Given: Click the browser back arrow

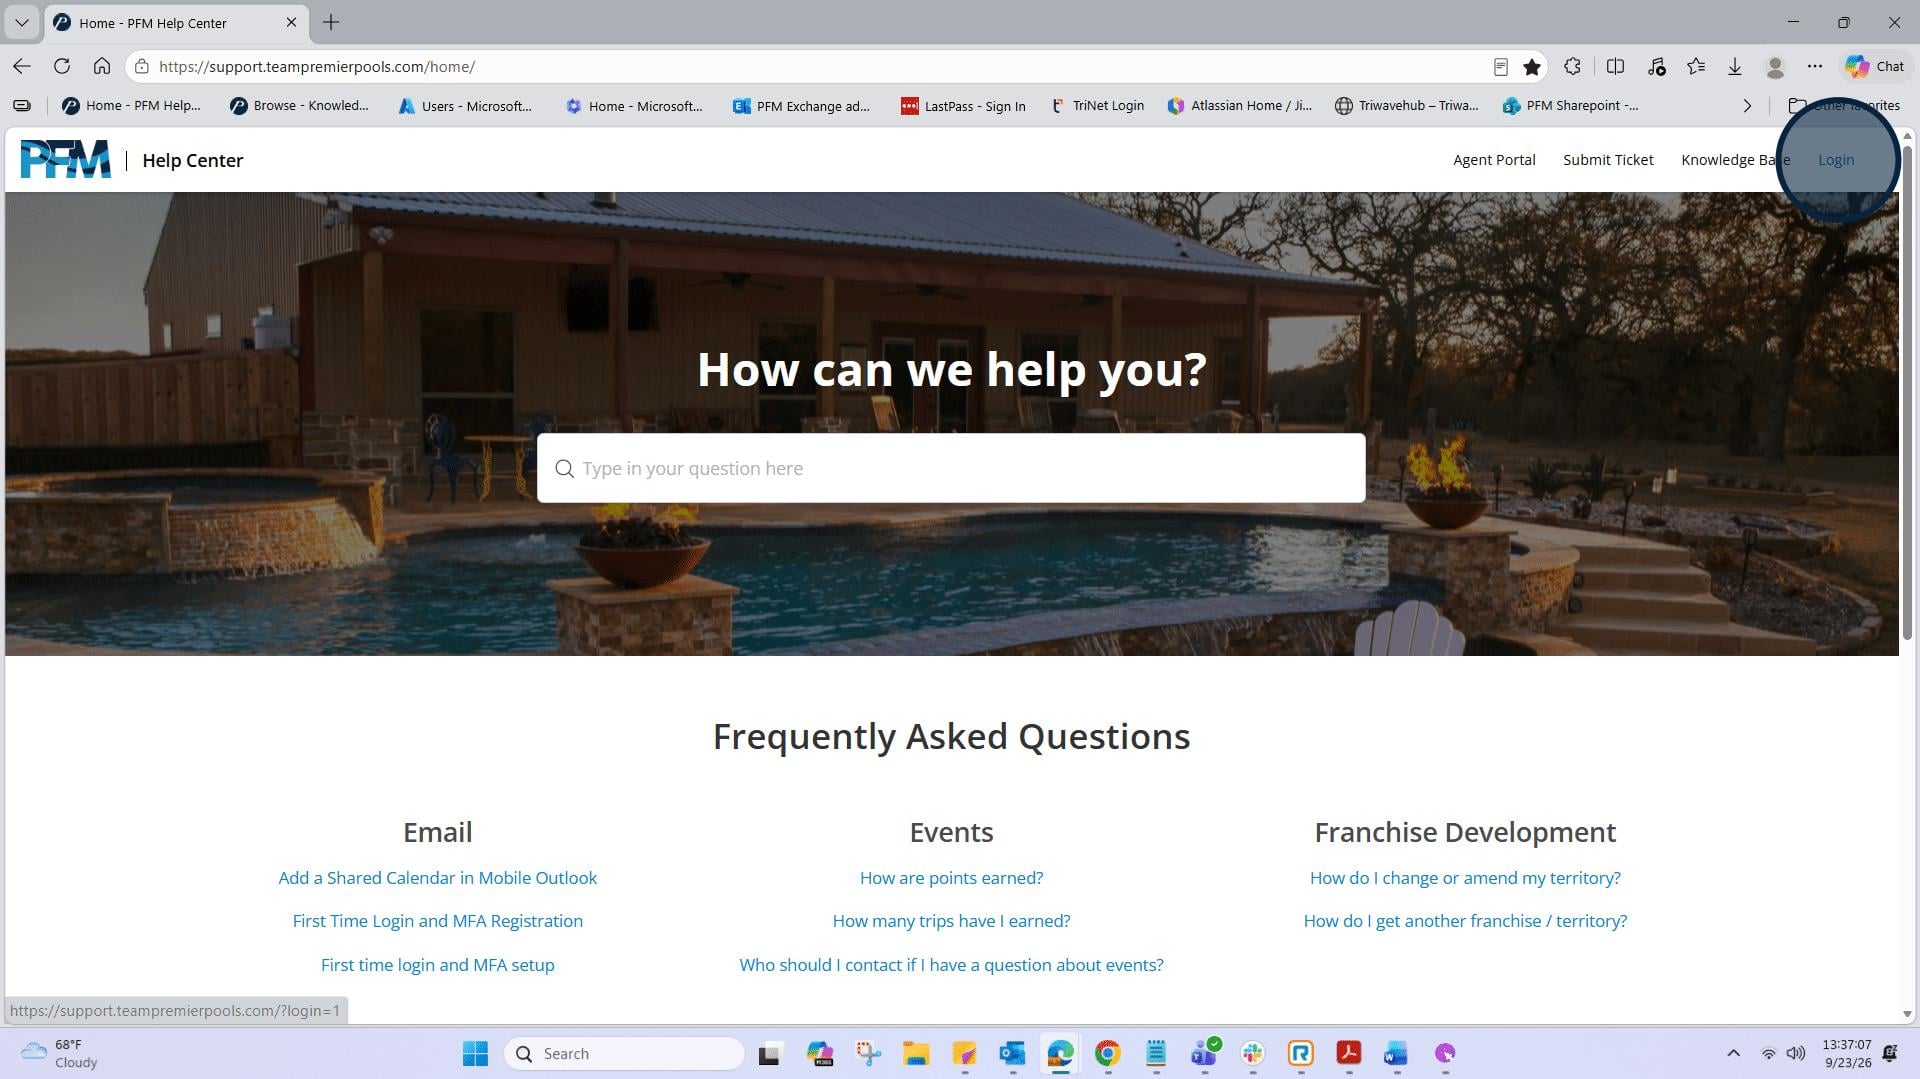Looking at the screenshot, I should tap(22, 66).
